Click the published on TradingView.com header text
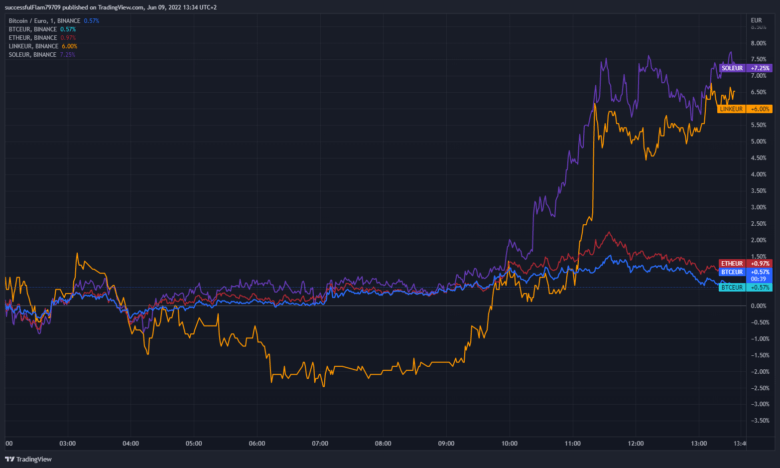This screenshot has height=468, width=780. [x=103, y=7]
